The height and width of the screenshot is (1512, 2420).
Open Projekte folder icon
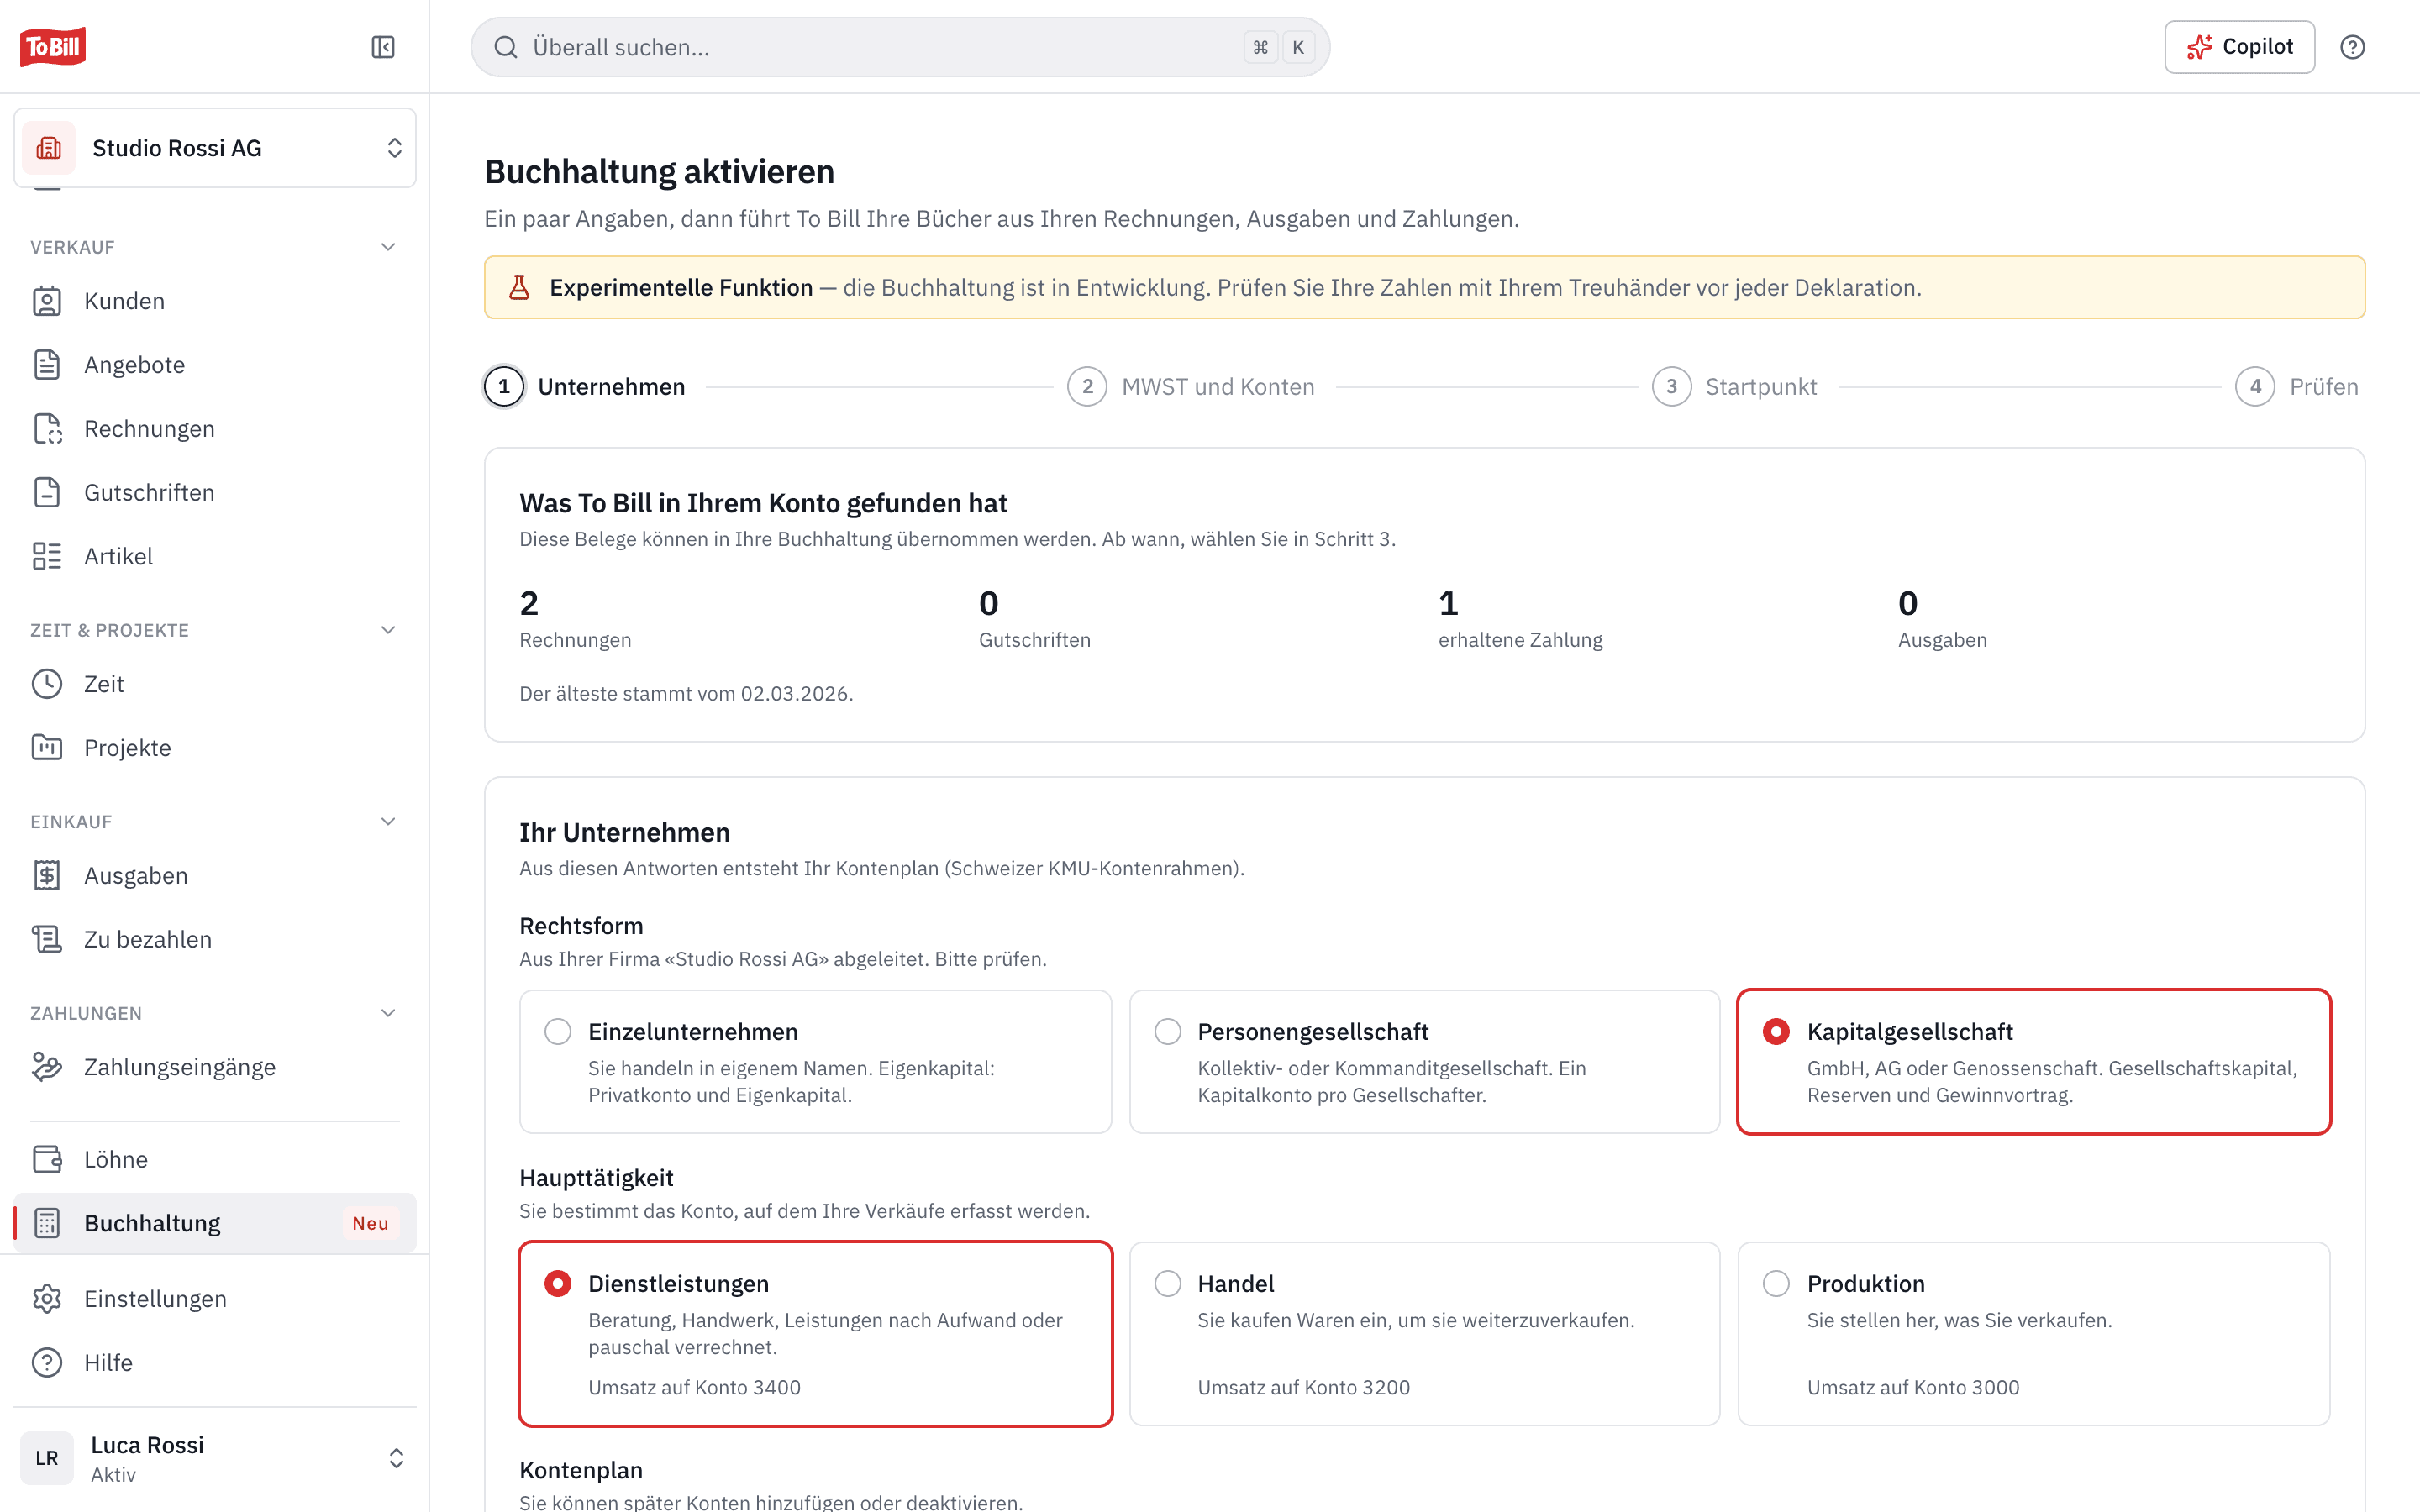(47, 748)
